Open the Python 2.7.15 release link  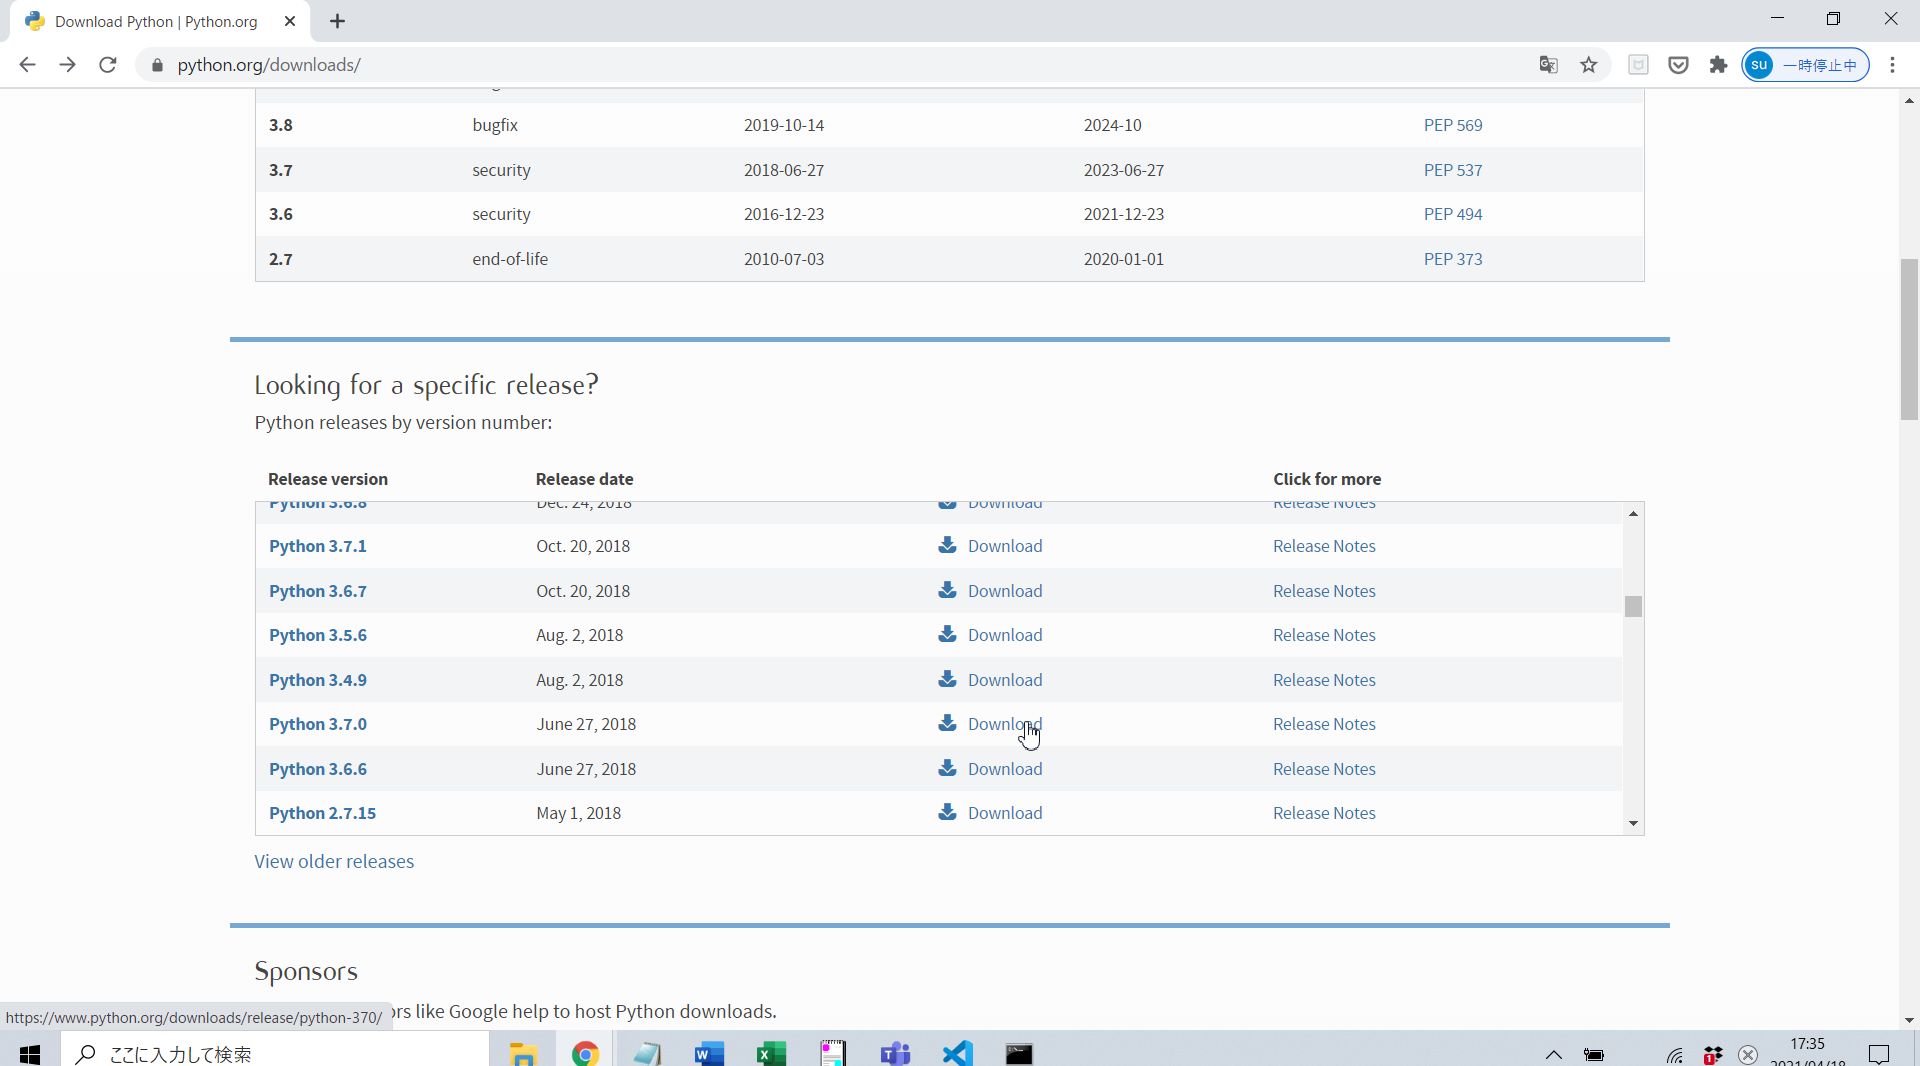click(x=322, y=813)
